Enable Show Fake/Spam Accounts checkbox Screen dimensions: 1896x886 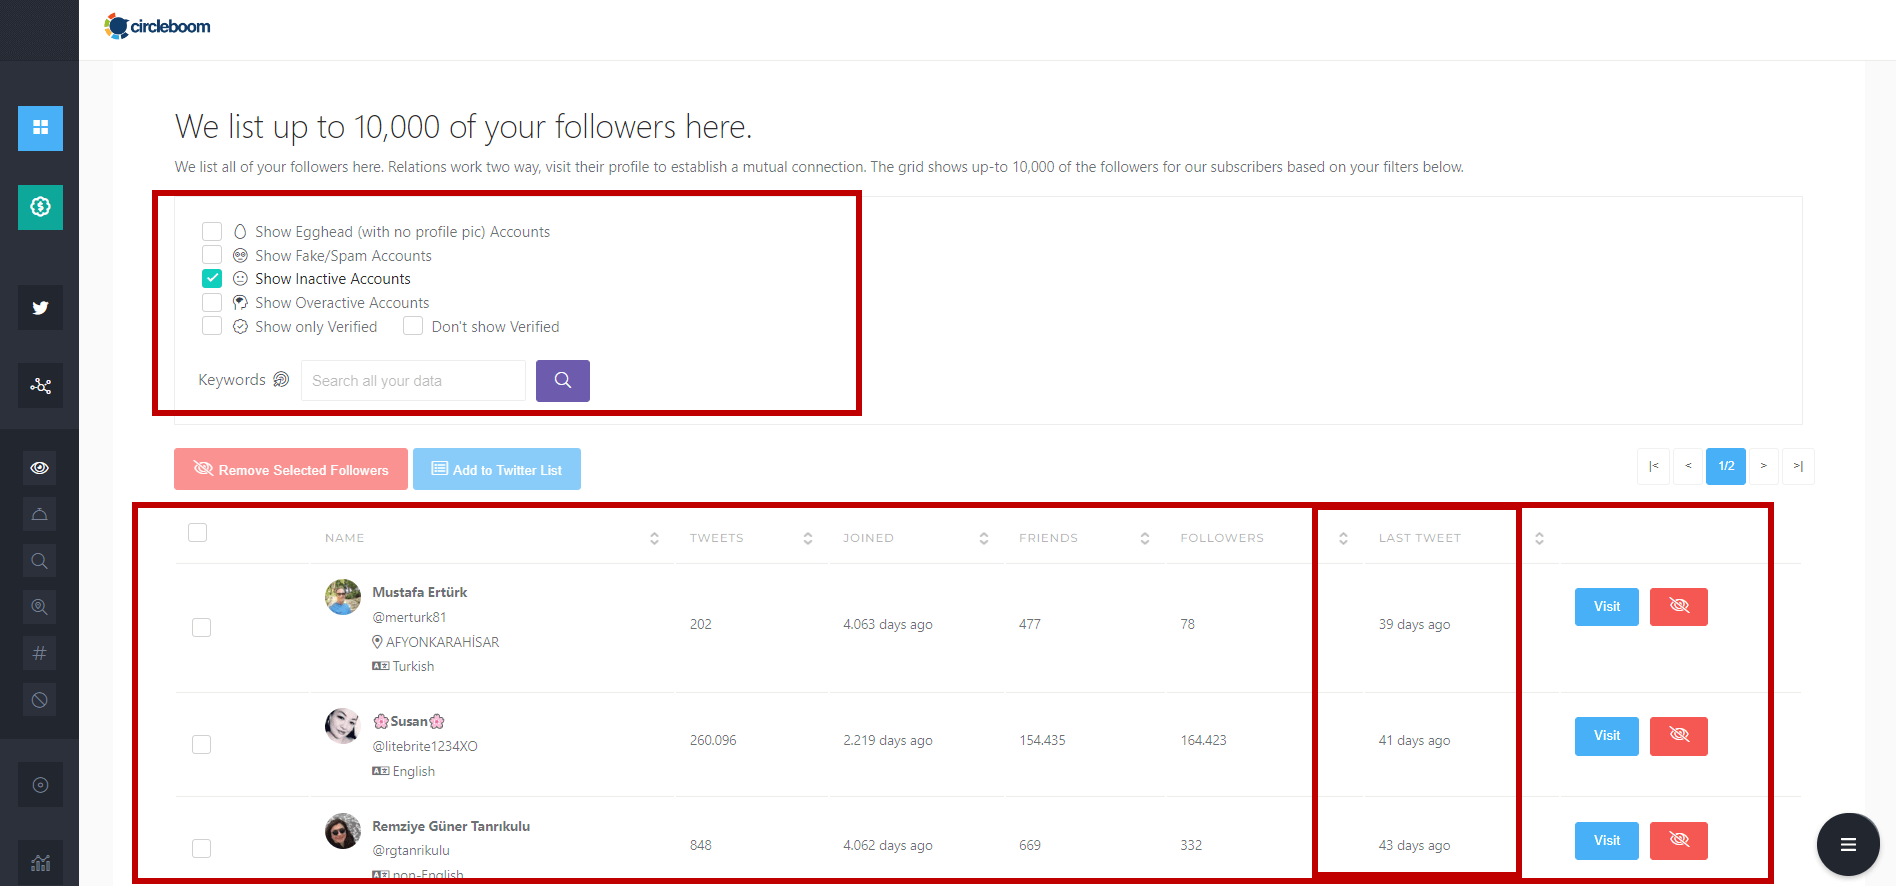[x=212, y=255]
